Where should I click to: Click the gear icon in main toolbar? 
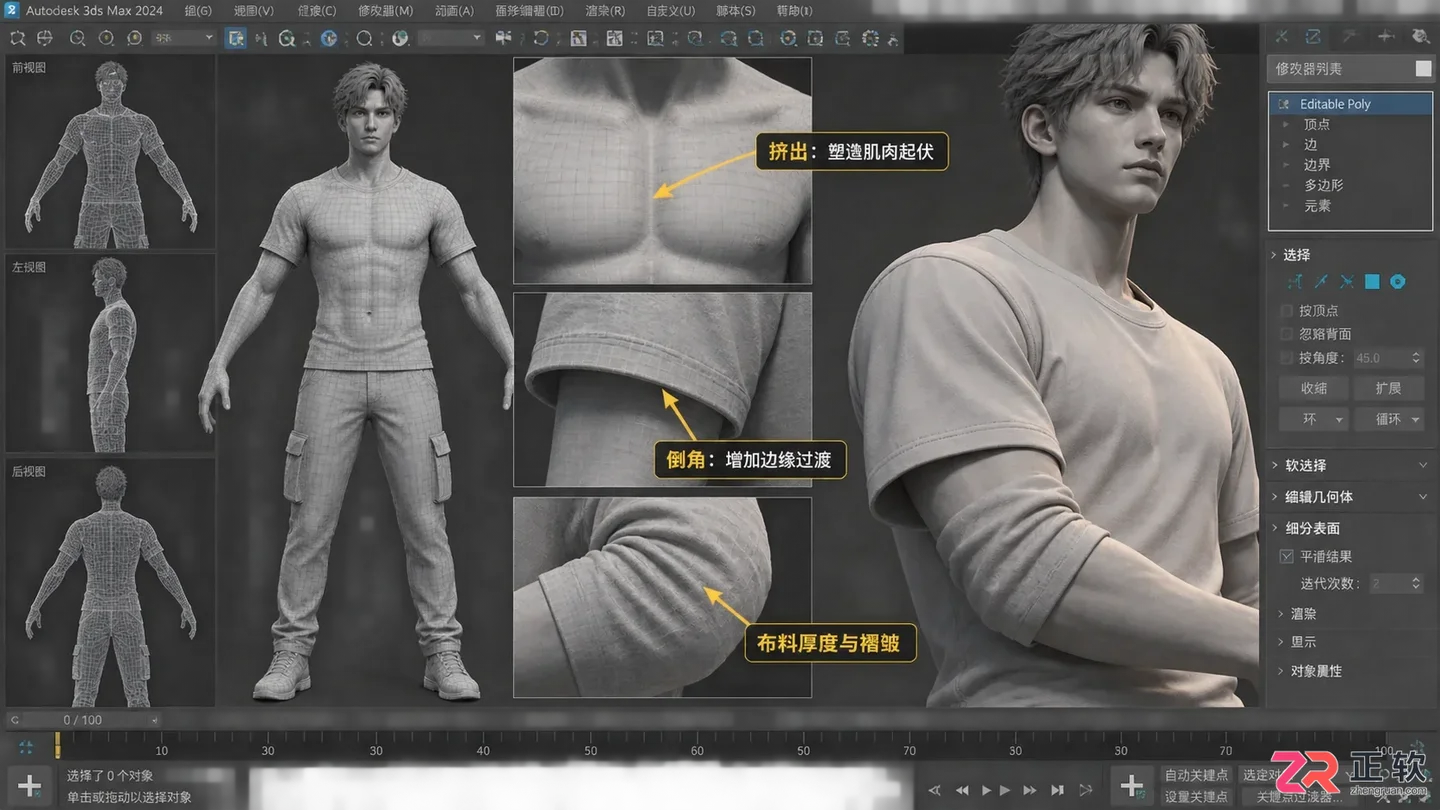click(870, 38)
